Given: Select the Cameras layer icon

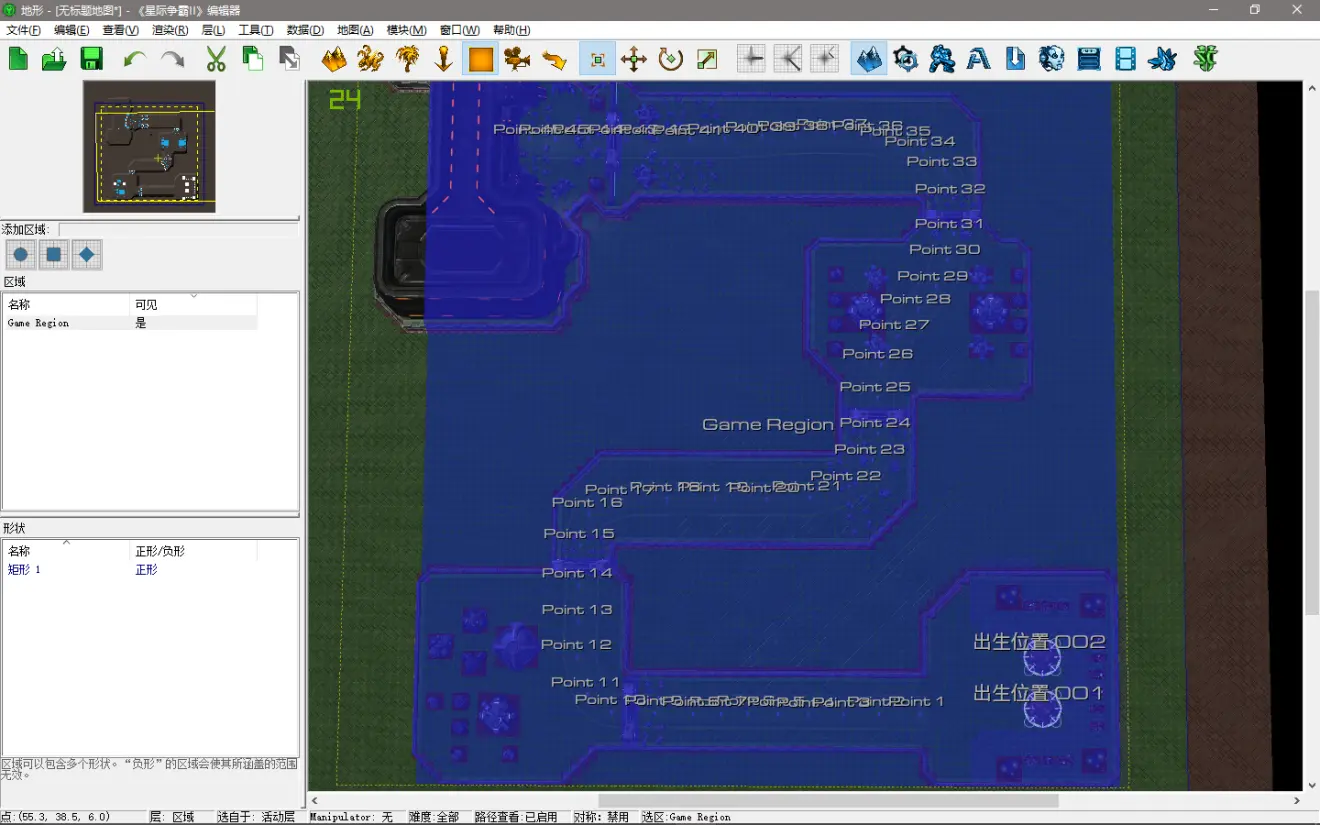Looking at the screenshot, I should pyautogui.click(x=517, y=59).
